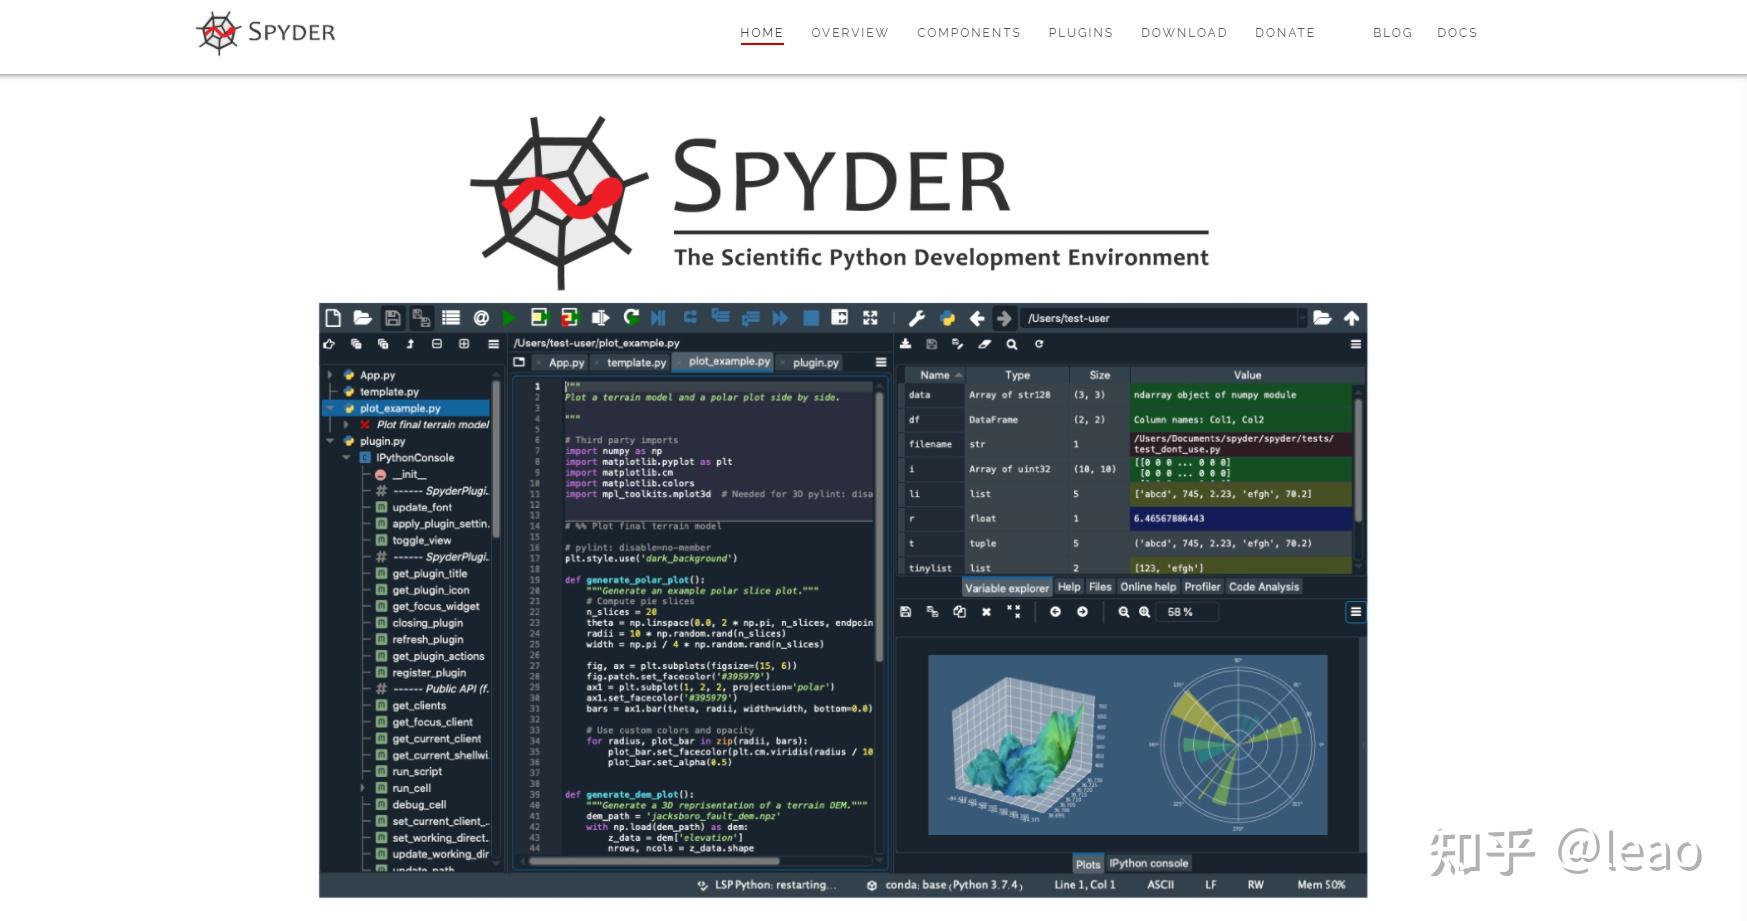Open the debug file tool

tap(659, 318)
